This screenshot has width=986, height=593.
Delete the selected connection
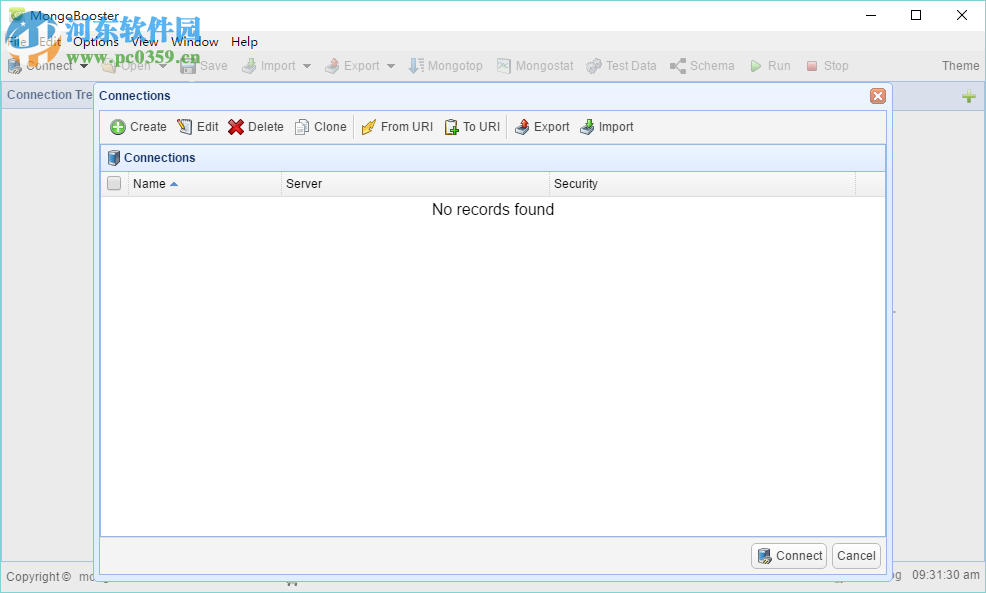pyautogui.click(x=255, y=127)
